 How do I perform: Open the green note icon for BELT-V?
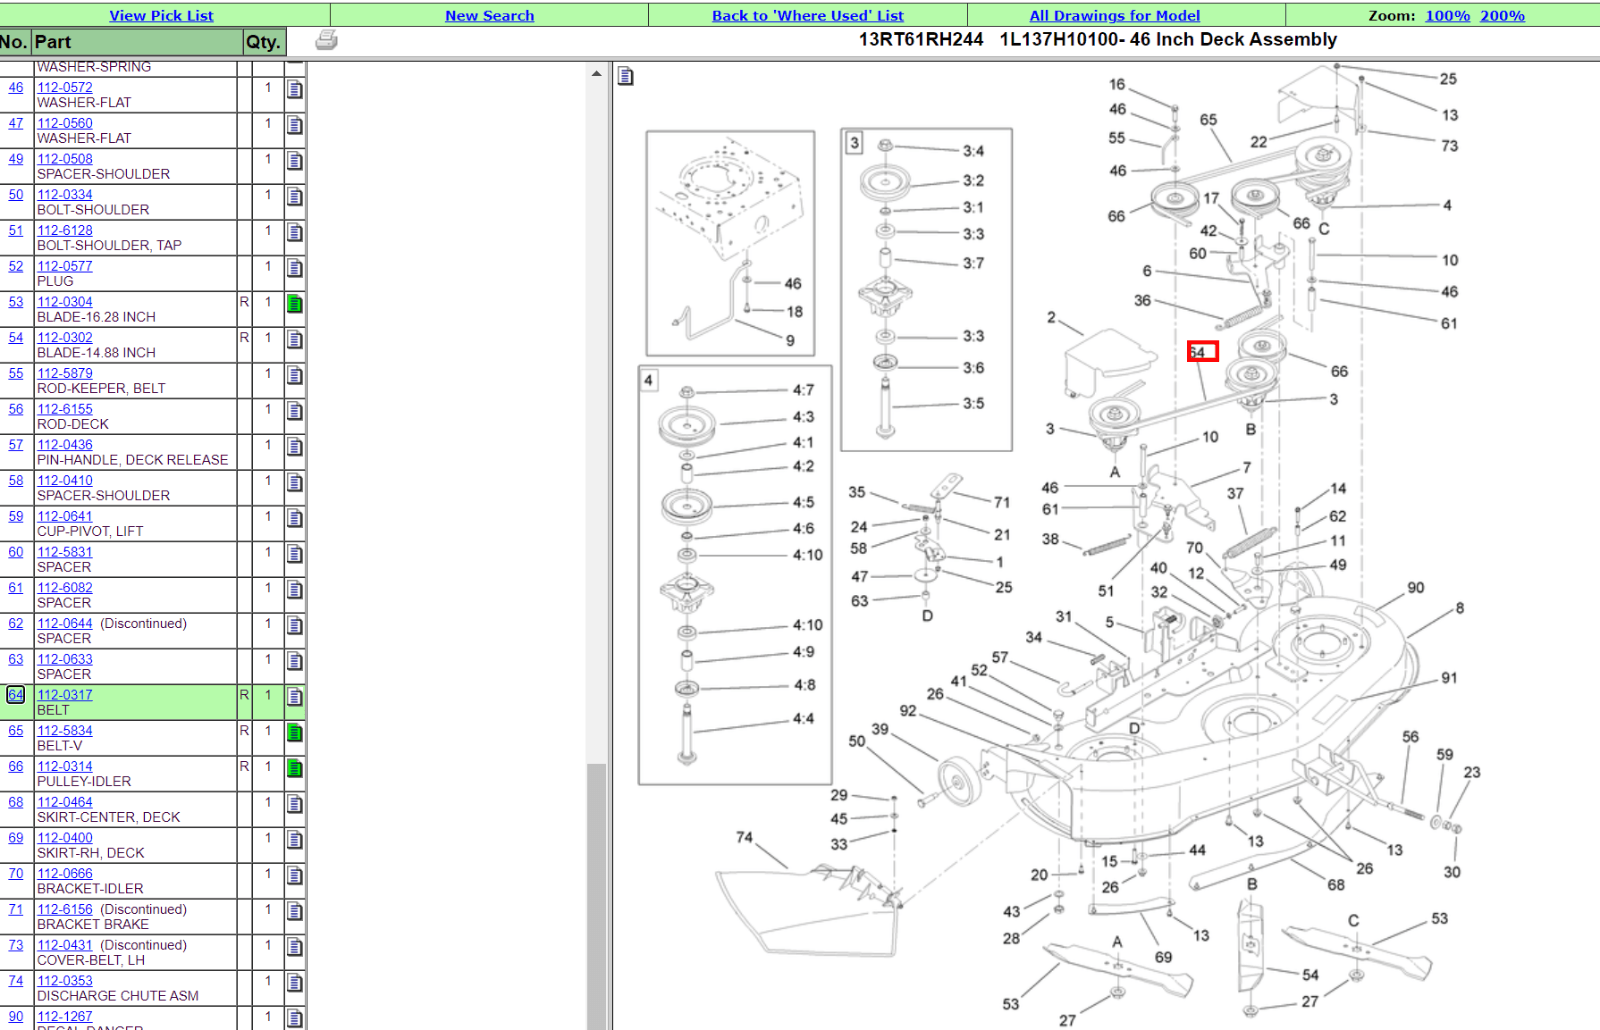tap(295, 733)
